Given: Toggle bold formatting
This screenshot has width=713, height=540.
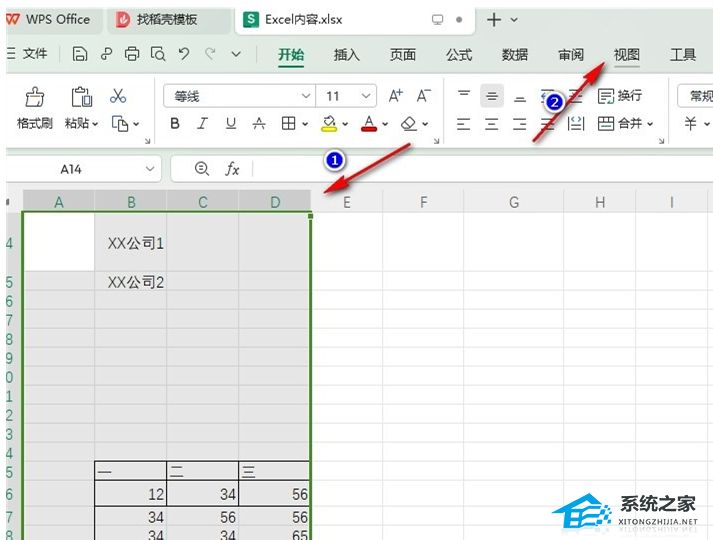Looking at the screenshot, I should [x=175, y=123].
